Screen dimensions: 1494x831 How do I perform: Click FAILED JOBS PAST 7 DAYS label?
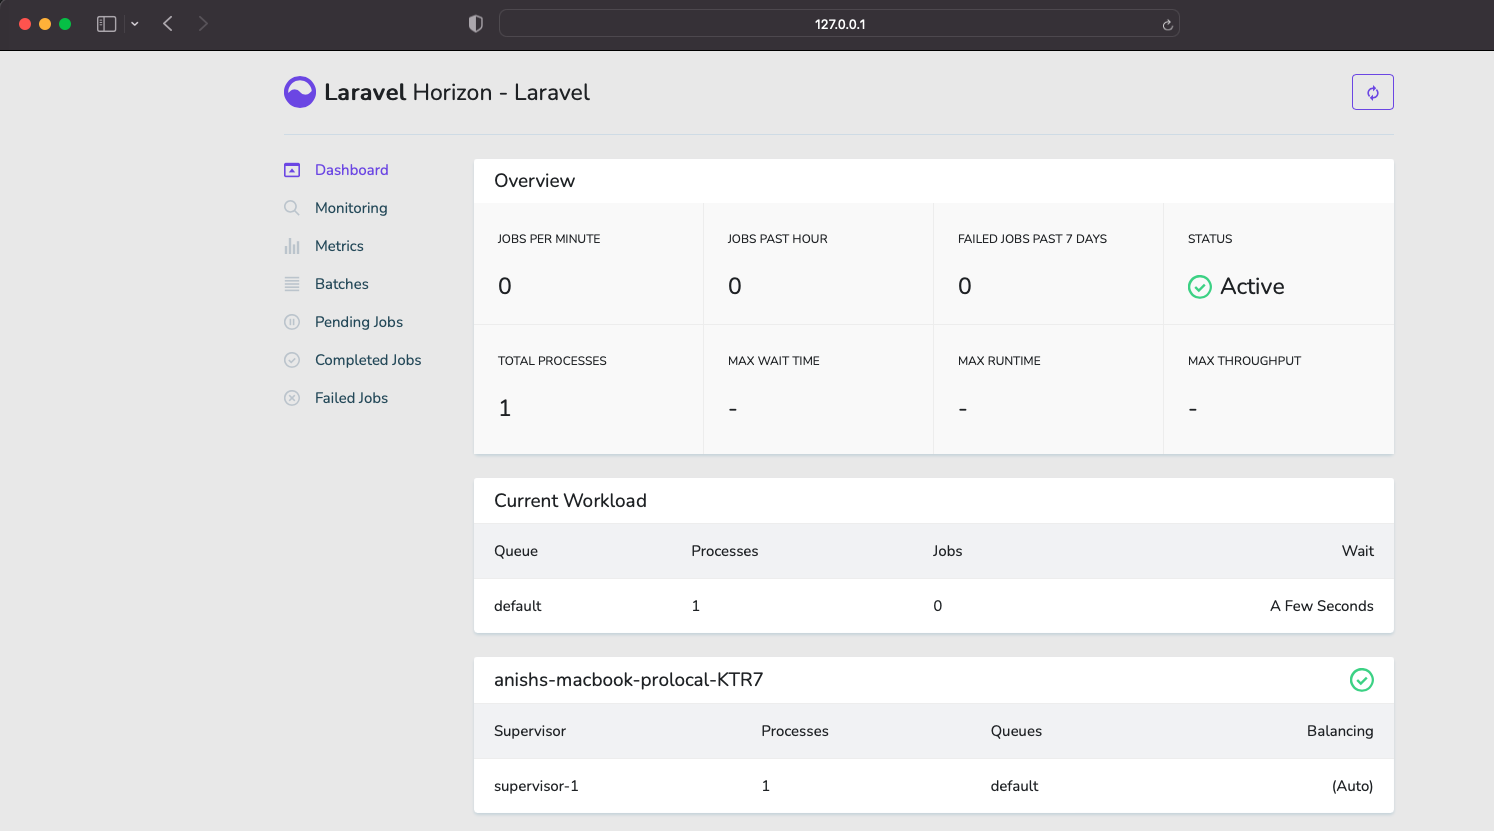pyautogui.click(x=1032, y=239)
